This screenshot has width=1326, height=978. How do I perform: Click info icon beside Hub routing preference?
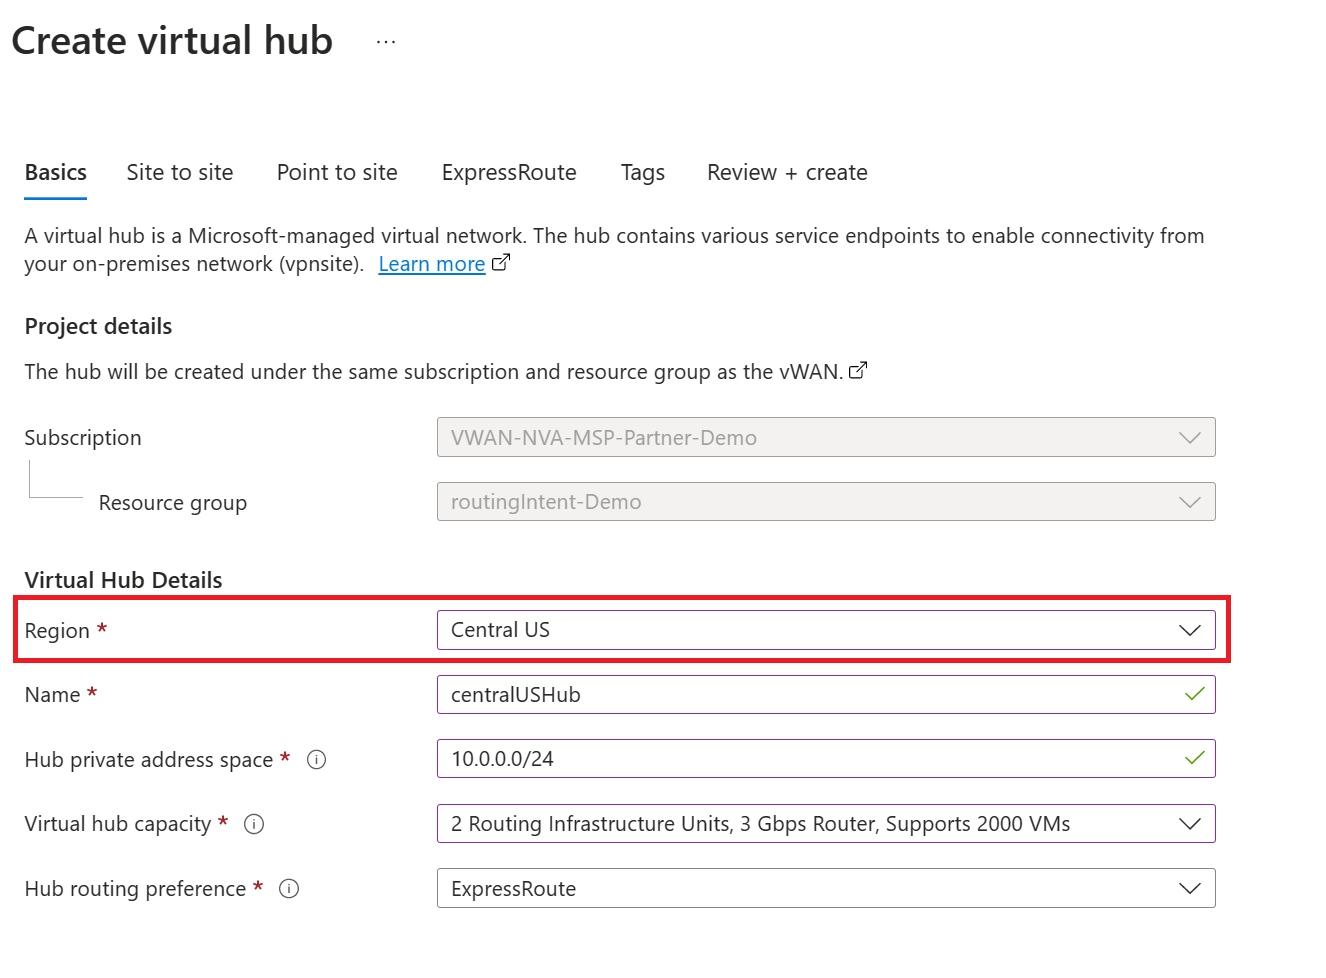pyautogui.click(x=289, y=889)
